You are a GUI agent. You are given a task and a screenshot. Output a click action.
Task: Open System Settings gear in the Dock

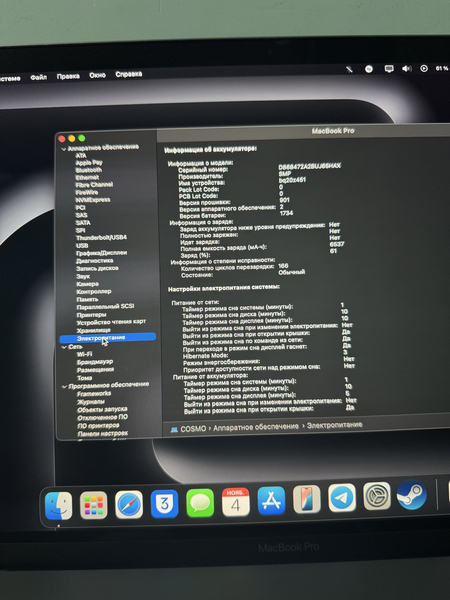pyautogui.click(x=377, y=496)
